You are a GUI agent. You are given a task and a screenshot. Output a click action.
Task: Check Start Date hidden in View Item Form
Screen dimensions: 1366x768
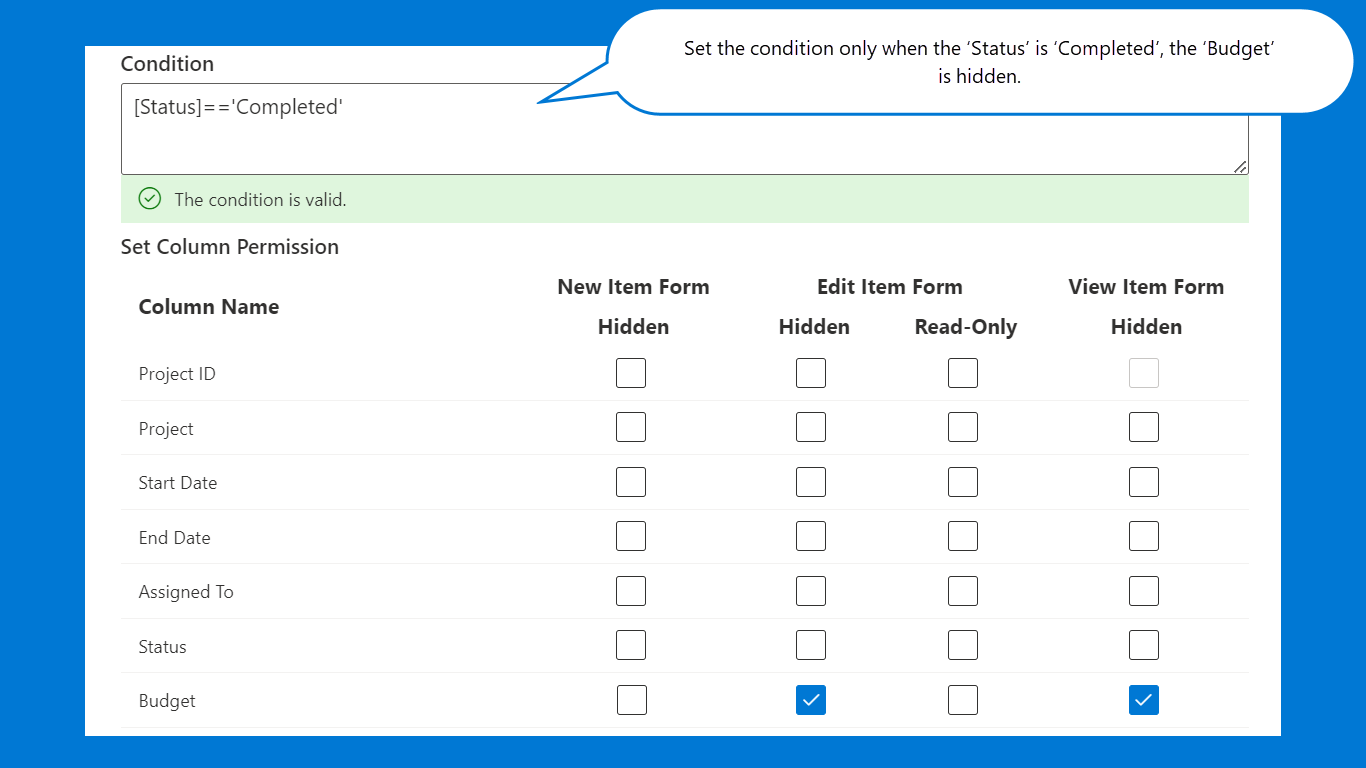point(1144,482)
